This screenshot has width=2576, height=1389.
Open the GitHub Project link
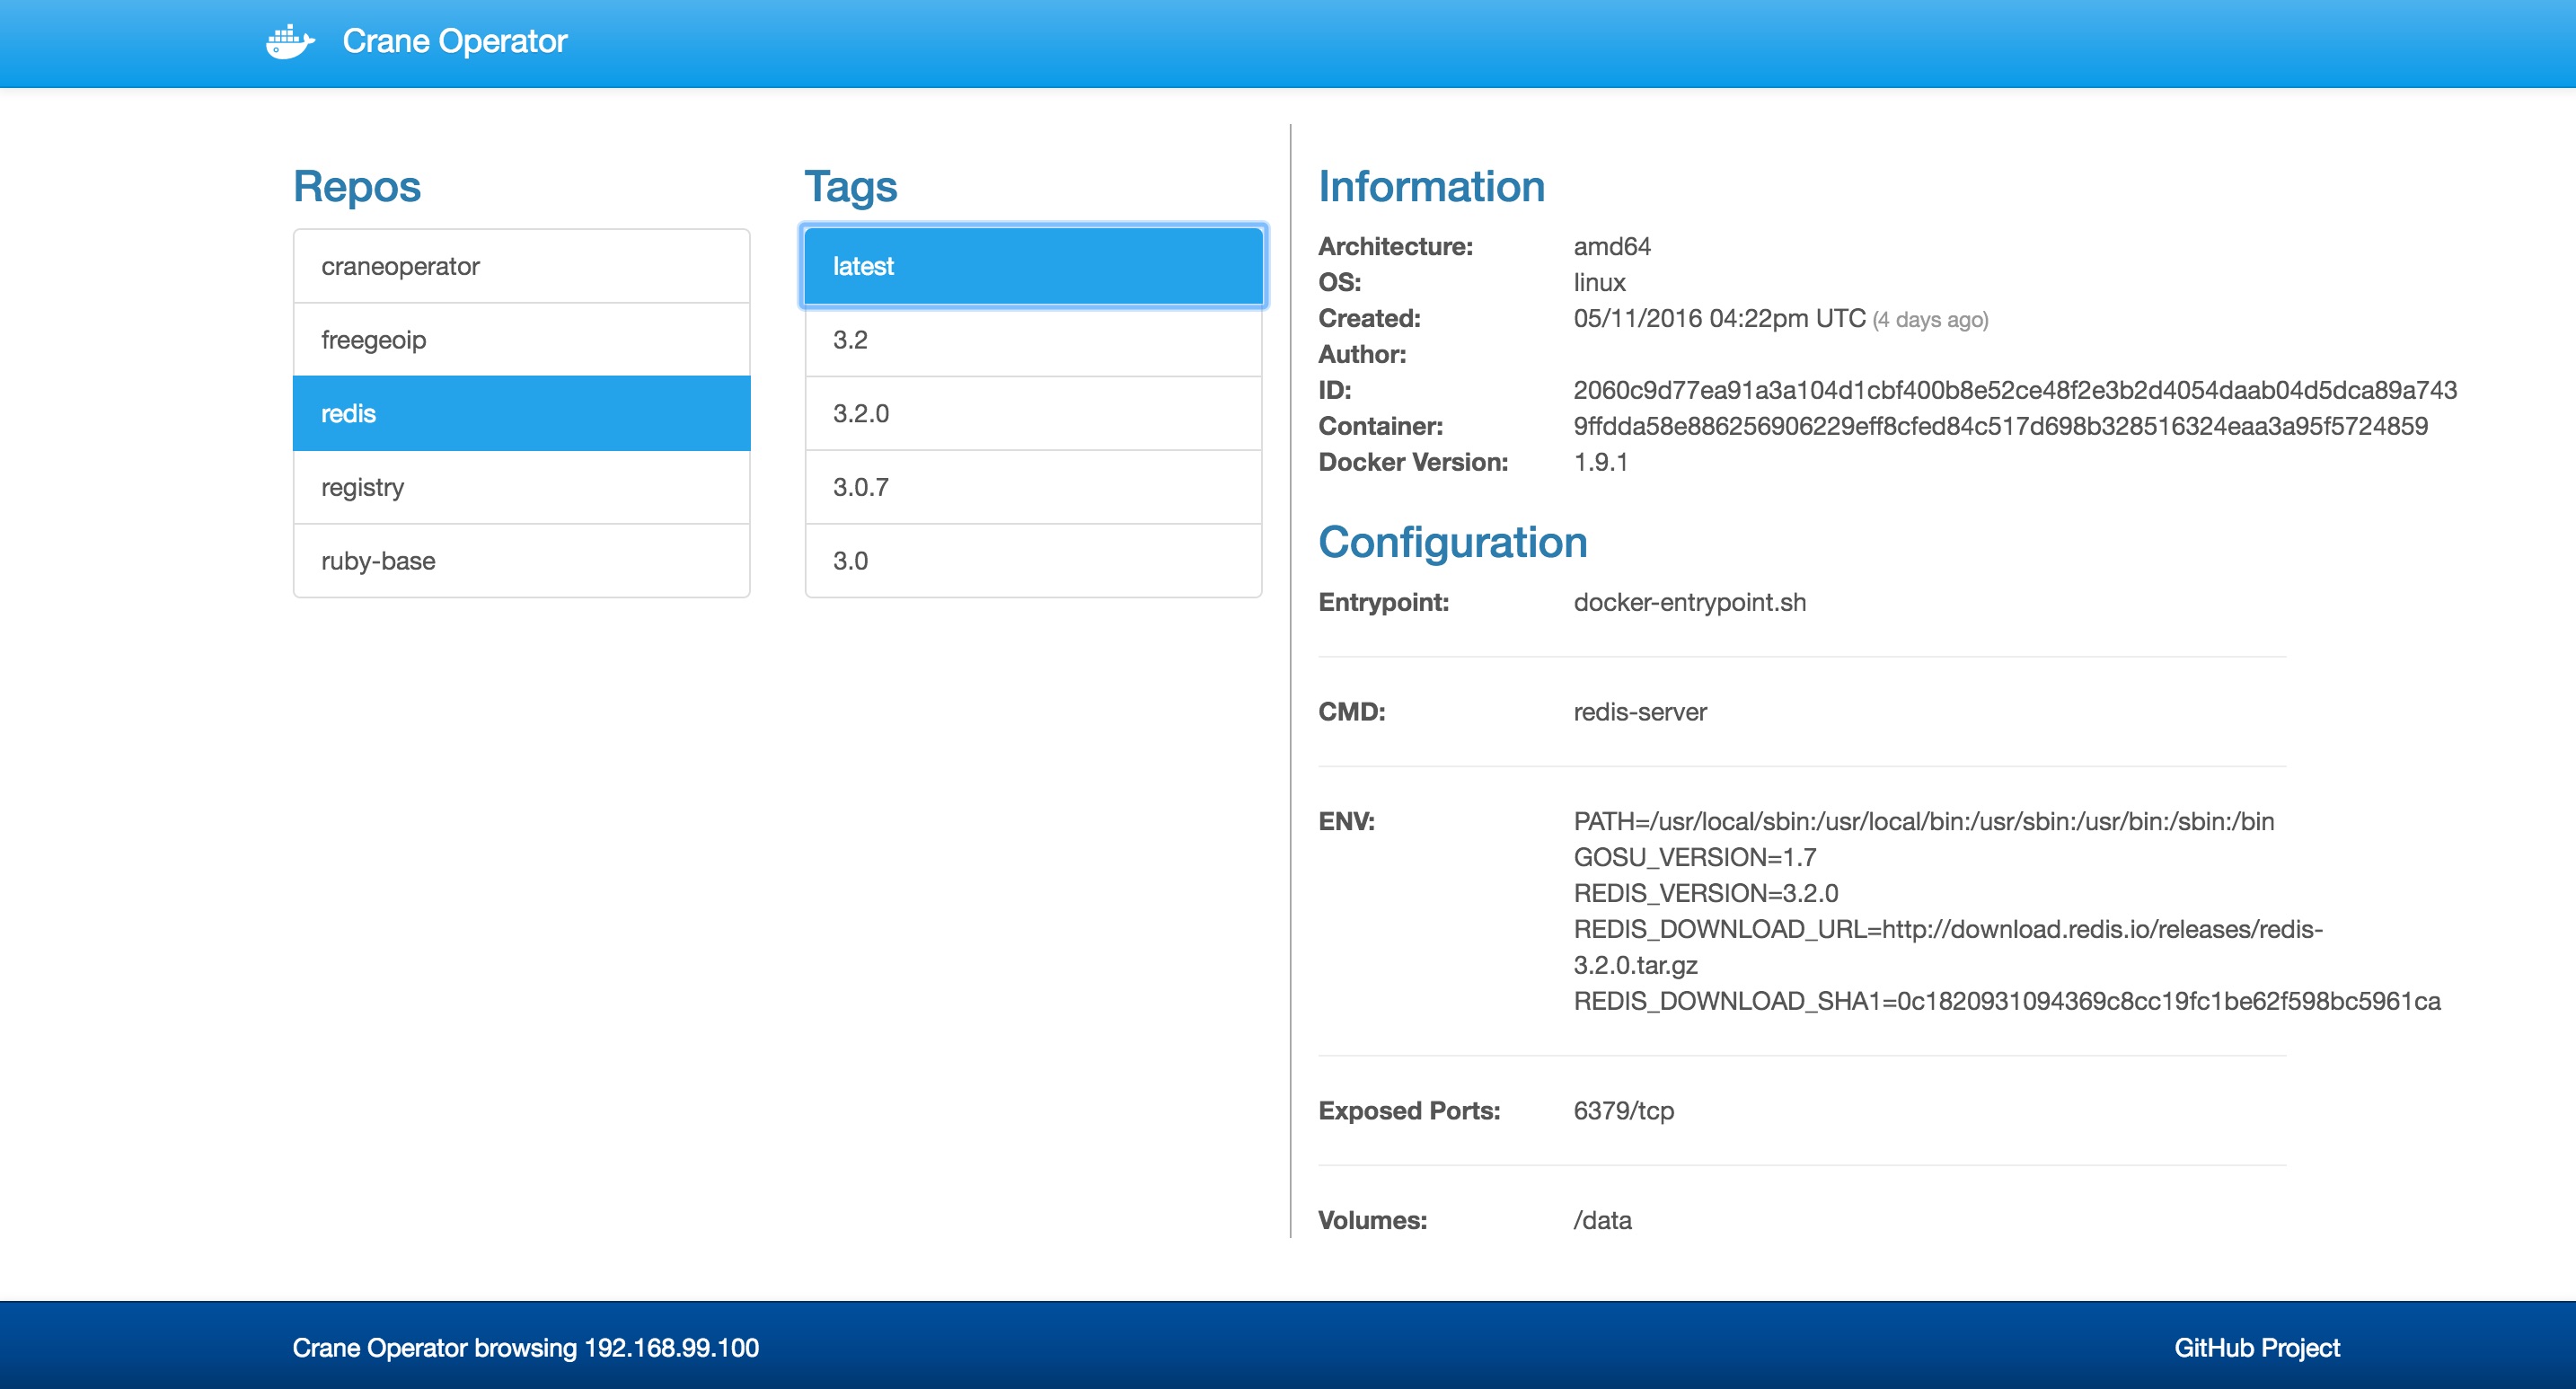2256,1348
